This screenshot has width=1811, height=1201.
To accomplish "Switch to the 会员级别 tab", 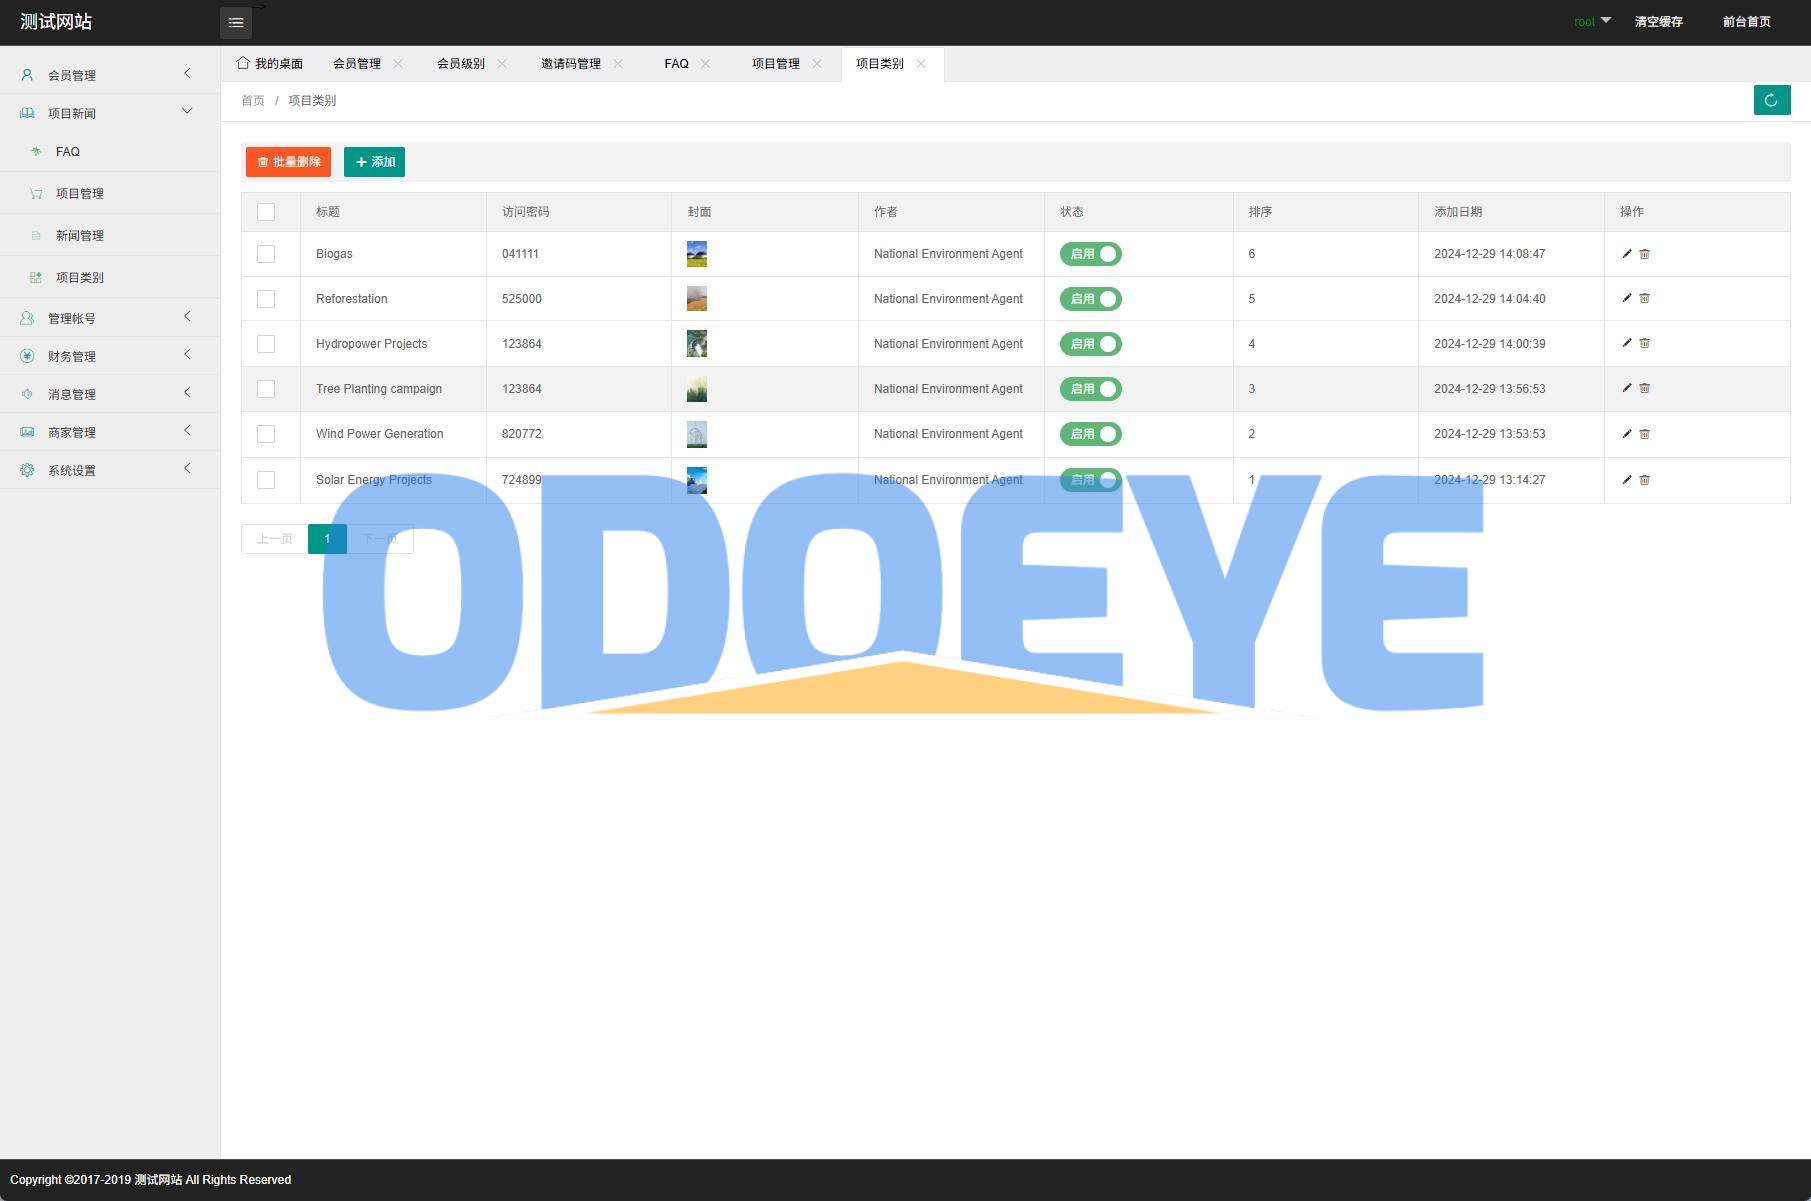I will [461, 63].
